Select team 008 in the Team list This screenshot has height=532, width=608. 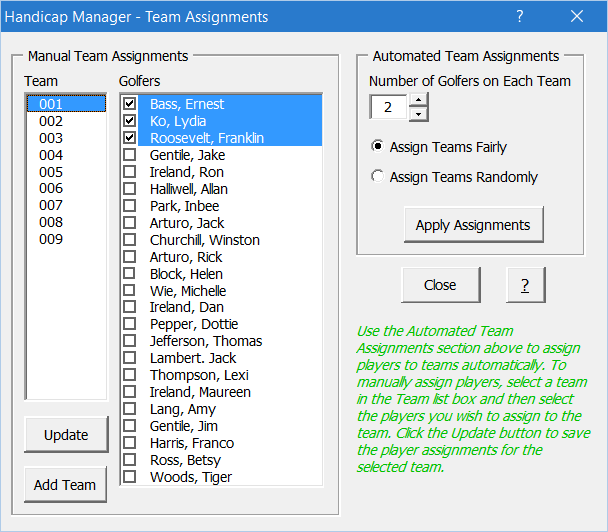click(66, 222)
